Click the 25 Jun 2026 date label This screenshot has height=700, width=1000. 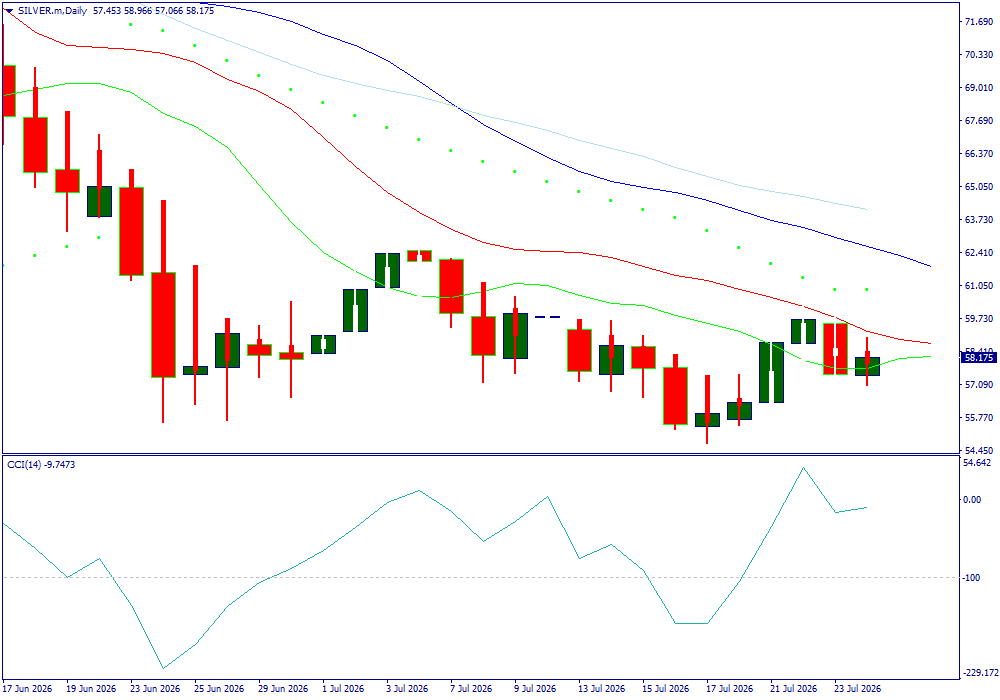tap(219, 689)
